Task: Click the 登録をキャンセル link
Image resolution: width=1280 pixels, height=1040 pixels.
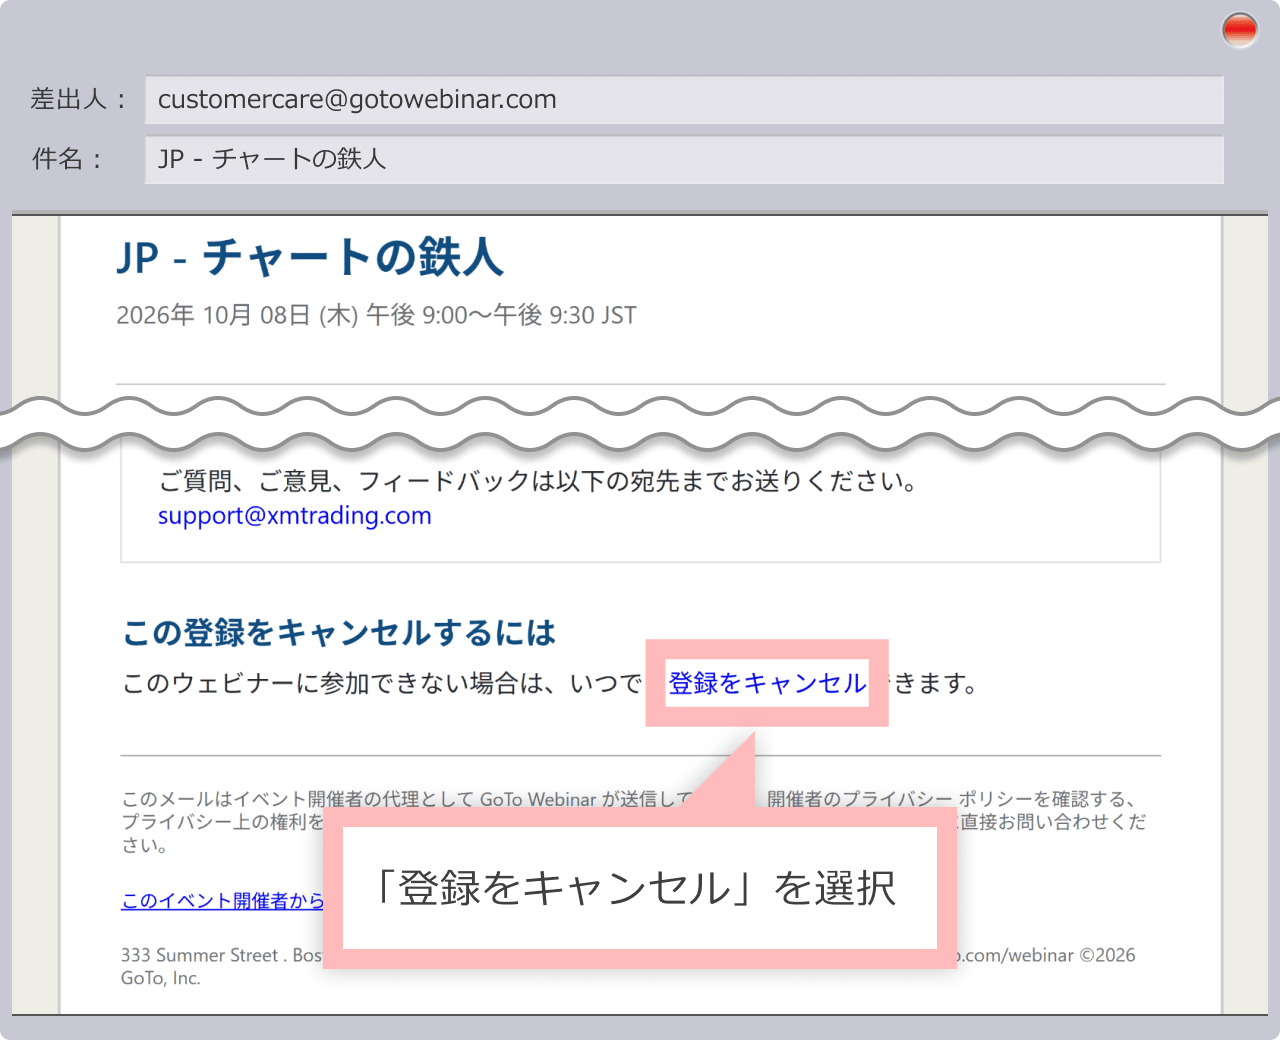Action: 767,683
